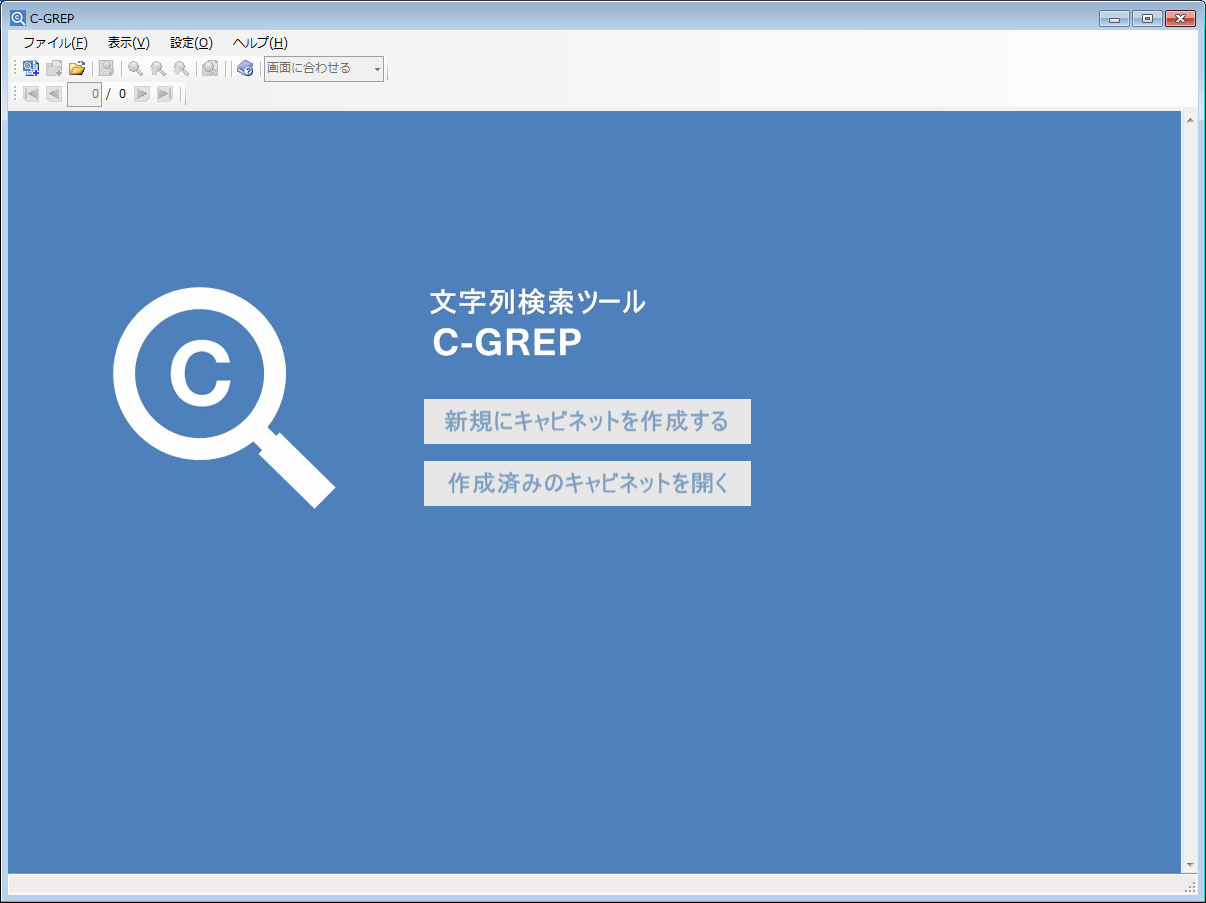This screenshot has width=1206, height=903.
Task: Open the 画面に合わせる zoom dropdown
Action: click(x=323, y=69)
